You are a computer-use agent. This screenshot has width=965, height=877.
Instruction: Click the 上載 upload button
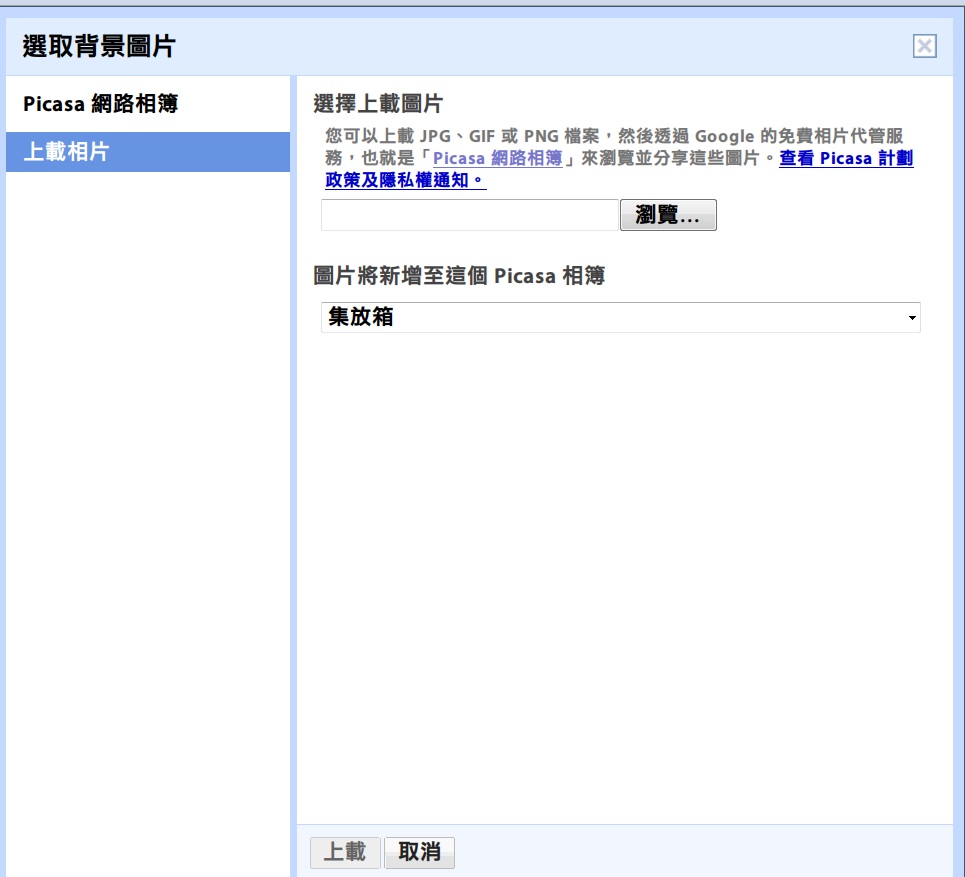point(345,852)
